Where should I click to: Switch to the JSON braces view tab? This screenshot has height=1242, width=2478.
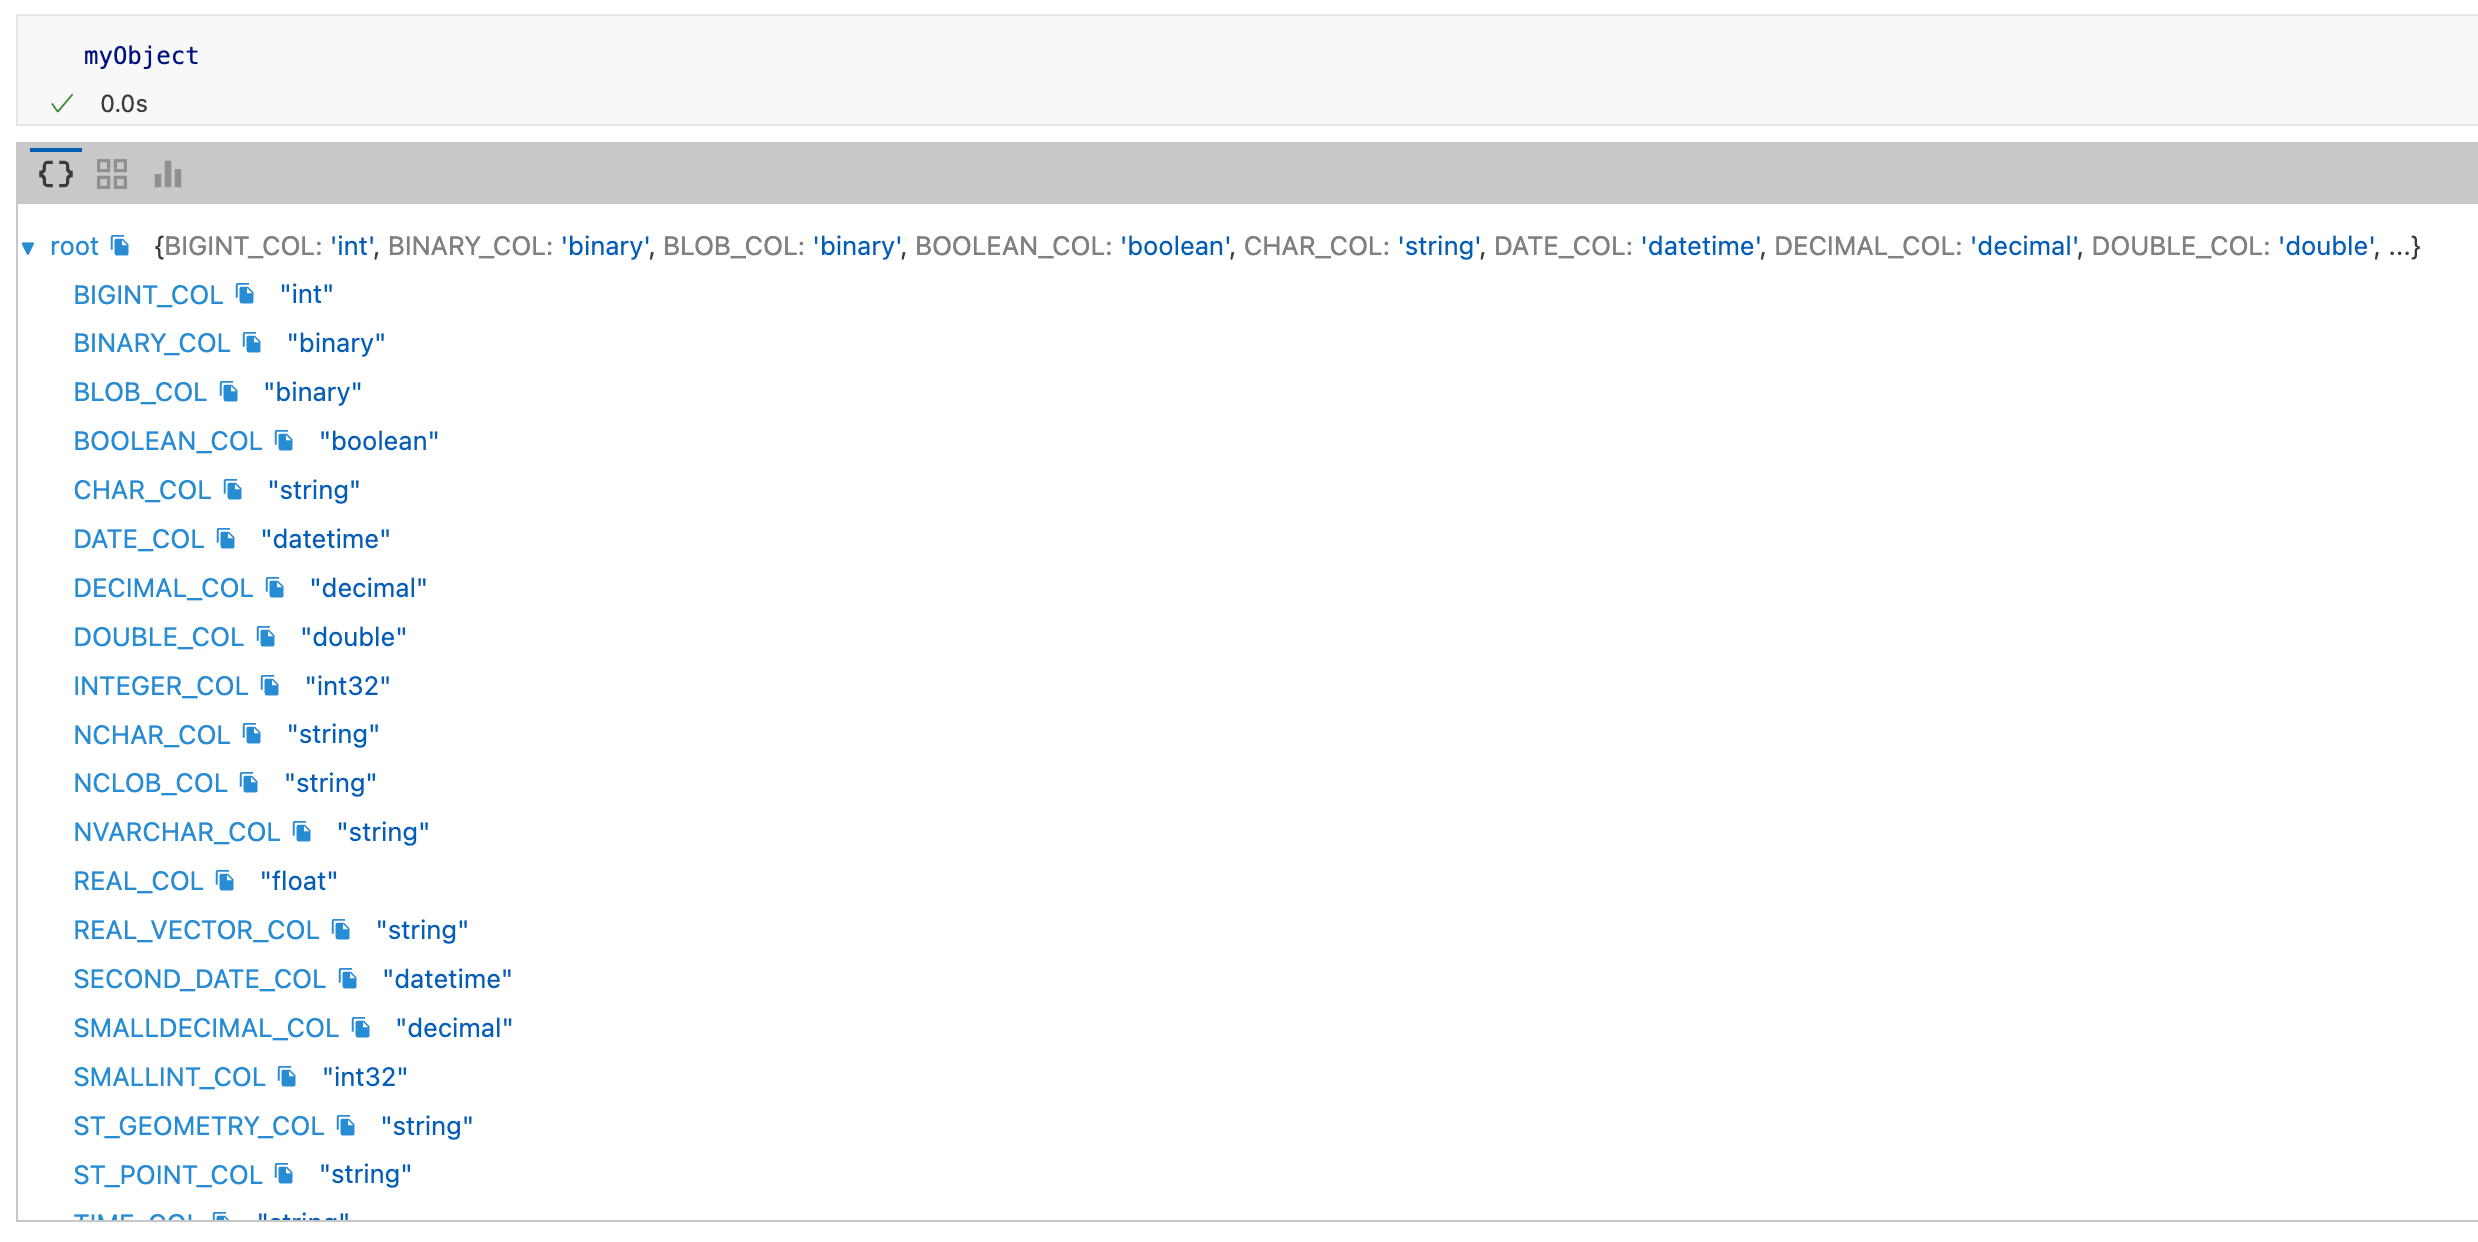tap(56, 174)
